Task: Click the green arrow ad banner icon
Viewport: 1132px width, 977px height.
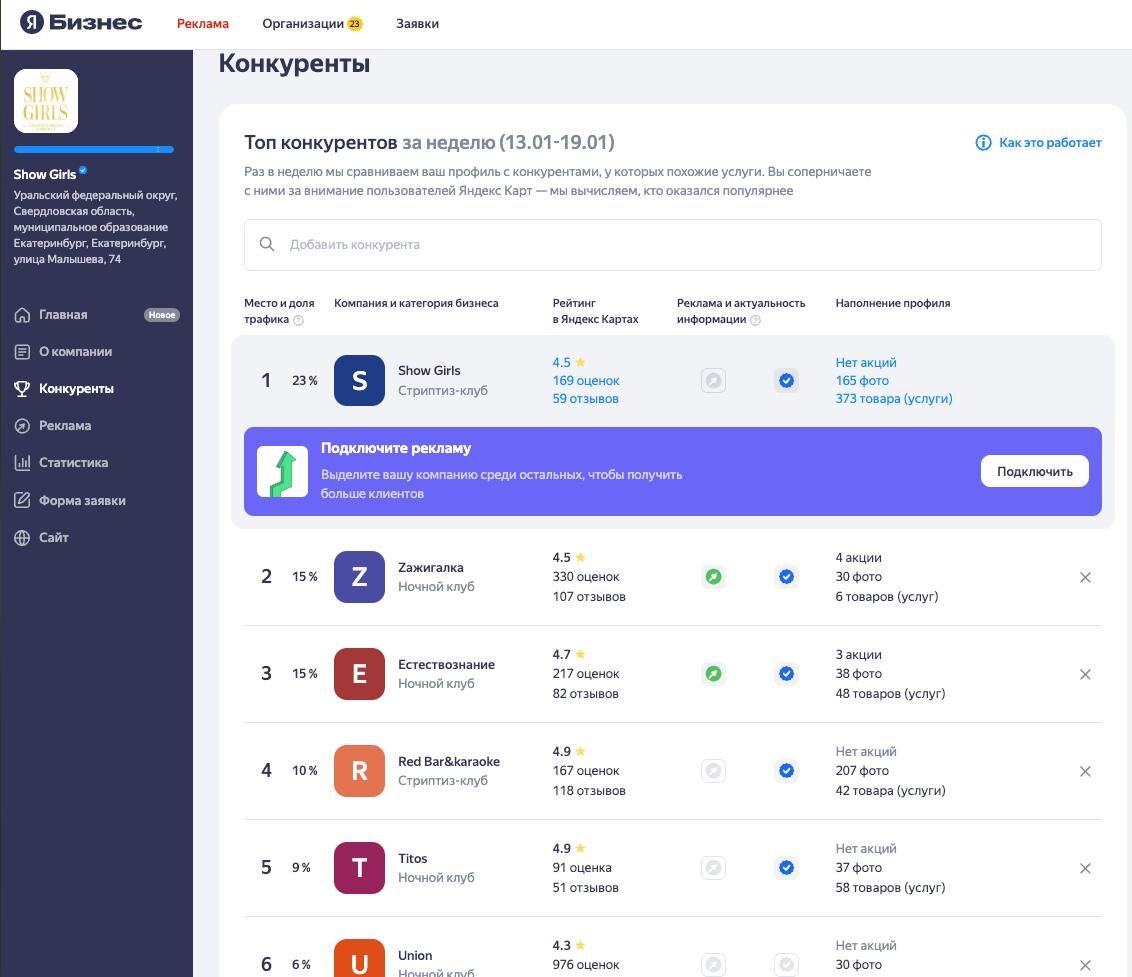Action: (282, 472)
